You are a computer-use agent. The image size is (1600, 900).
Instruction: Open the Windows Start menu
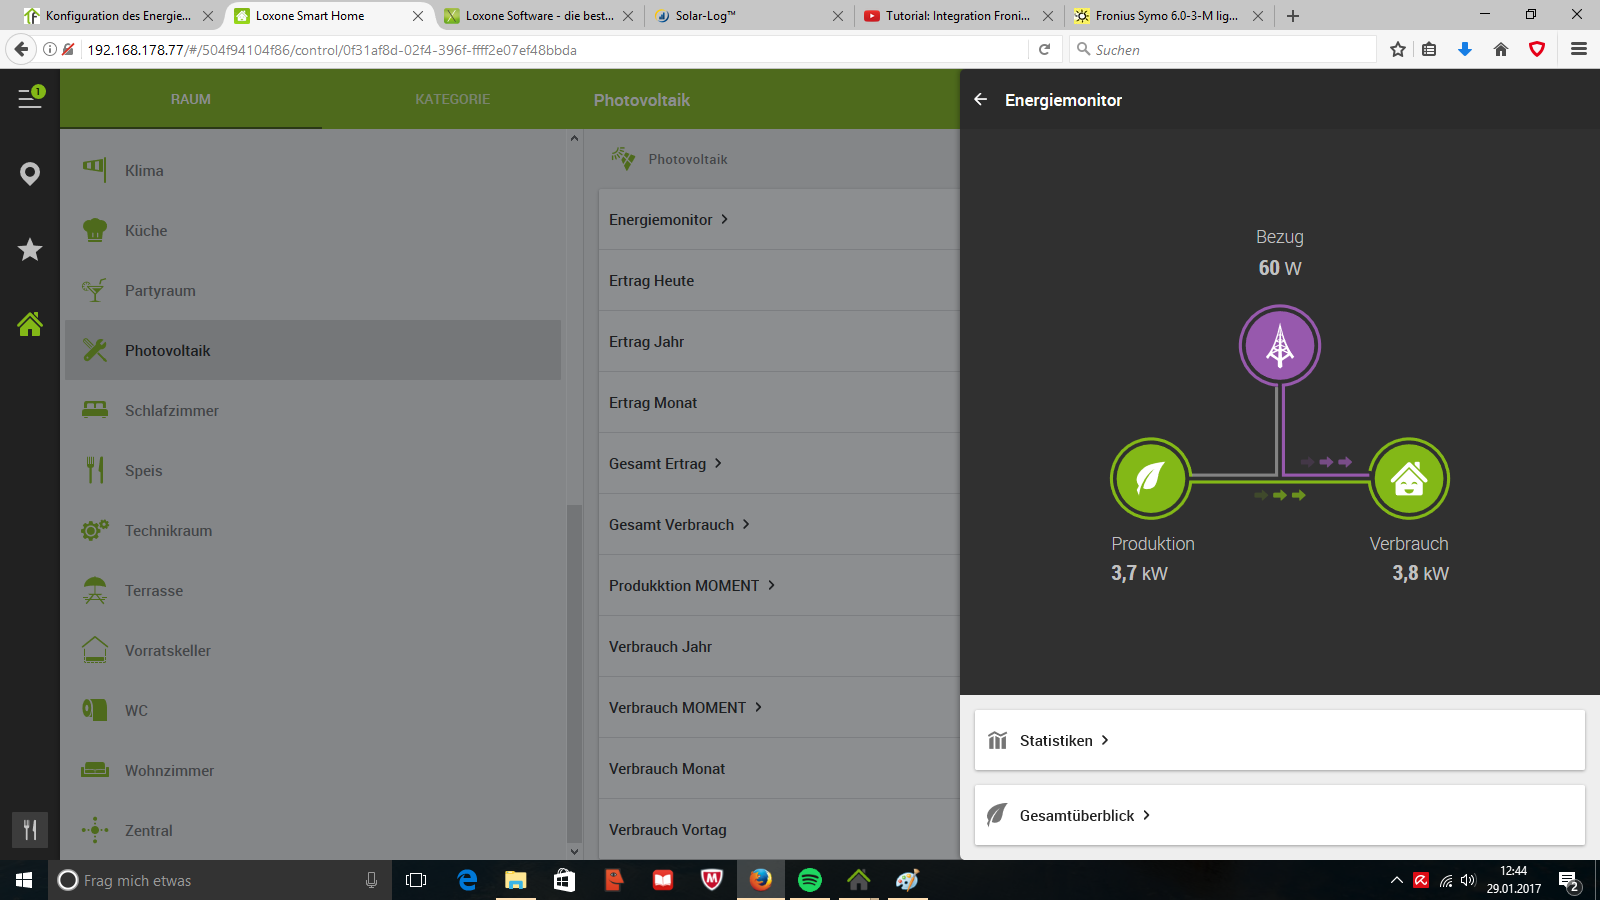(x=24, y=880)
